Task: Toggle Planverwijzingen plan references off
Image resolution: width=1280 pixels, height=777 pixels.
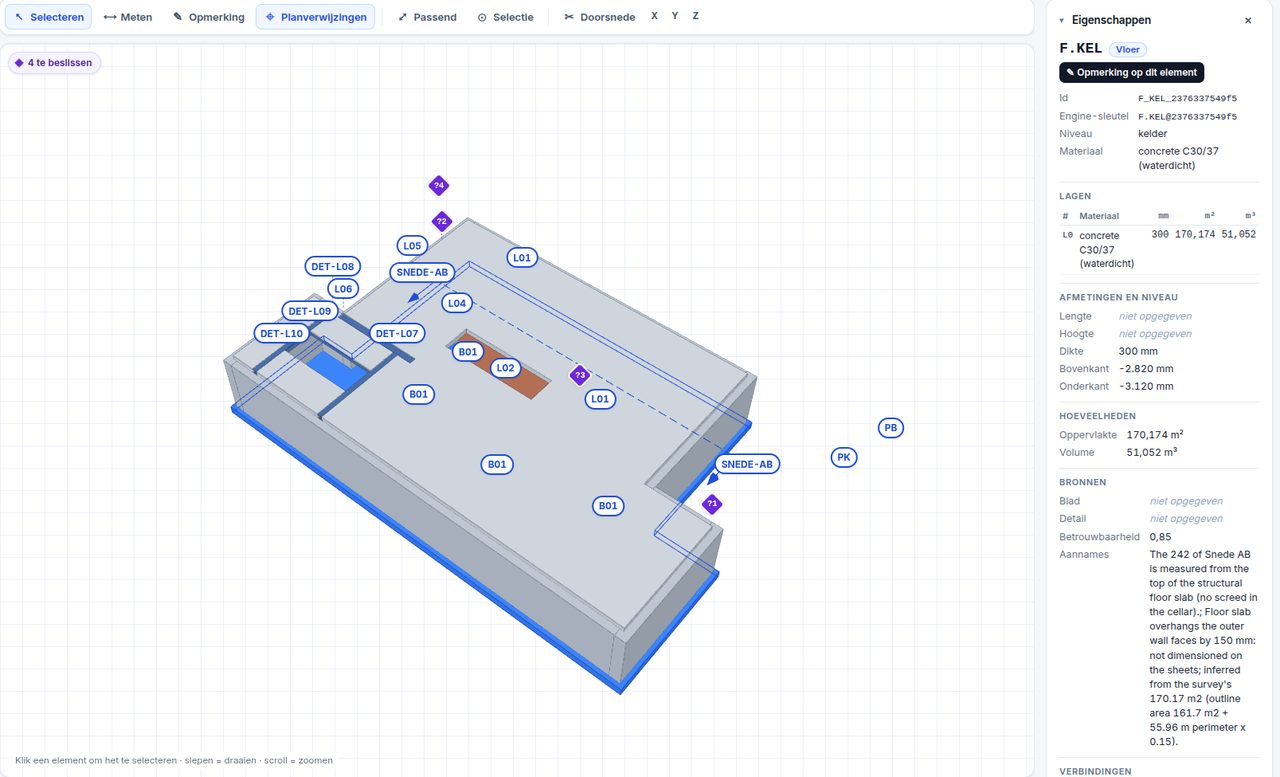Action: pos(315,17)
